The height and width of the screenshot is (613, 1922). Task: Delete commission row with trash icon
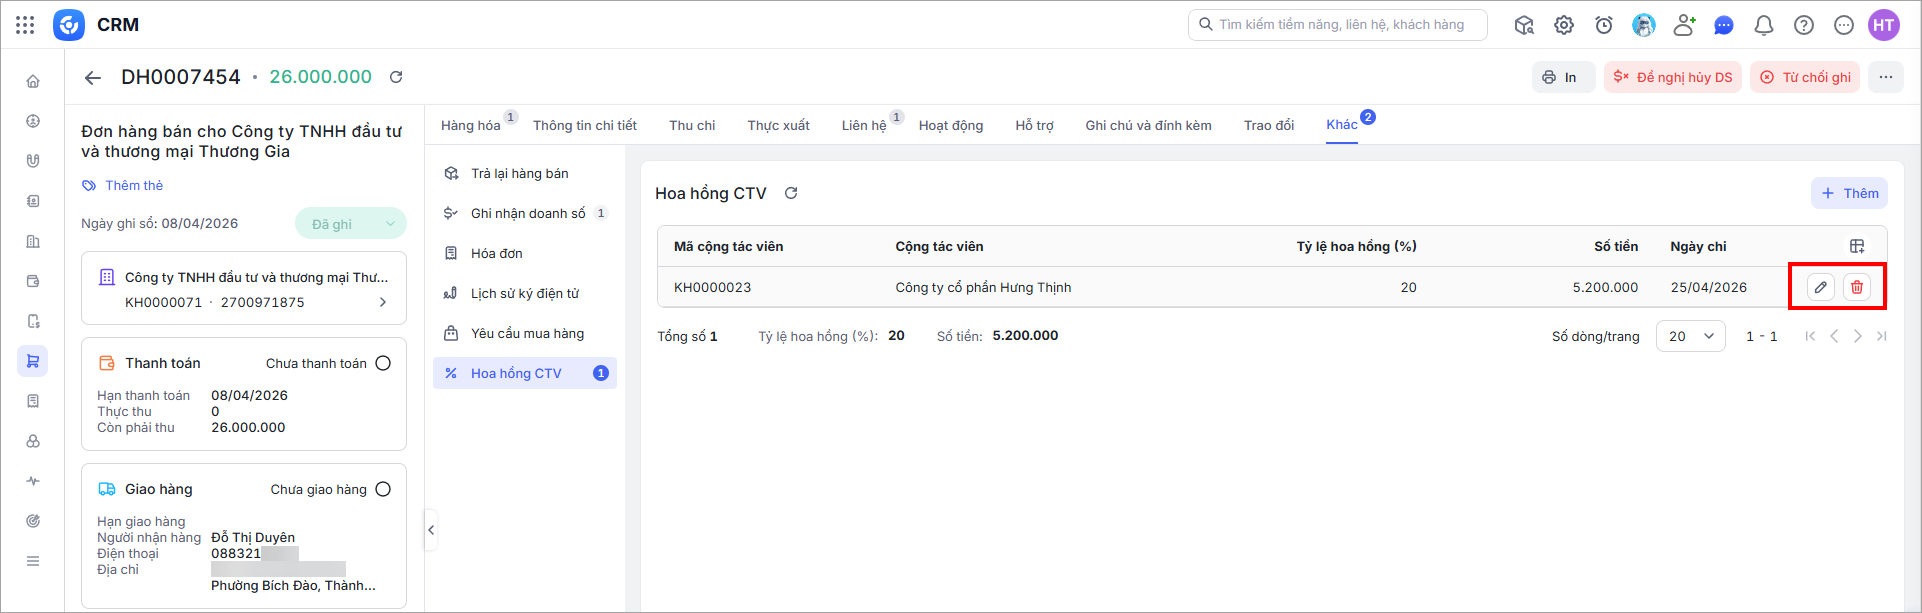[1857, 287]
